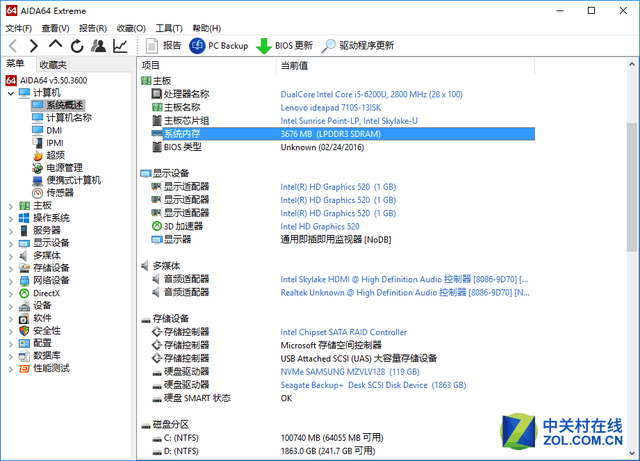640x461 pixels.
Task: Click the 安全性 shield icon
Action: [24, 331]
